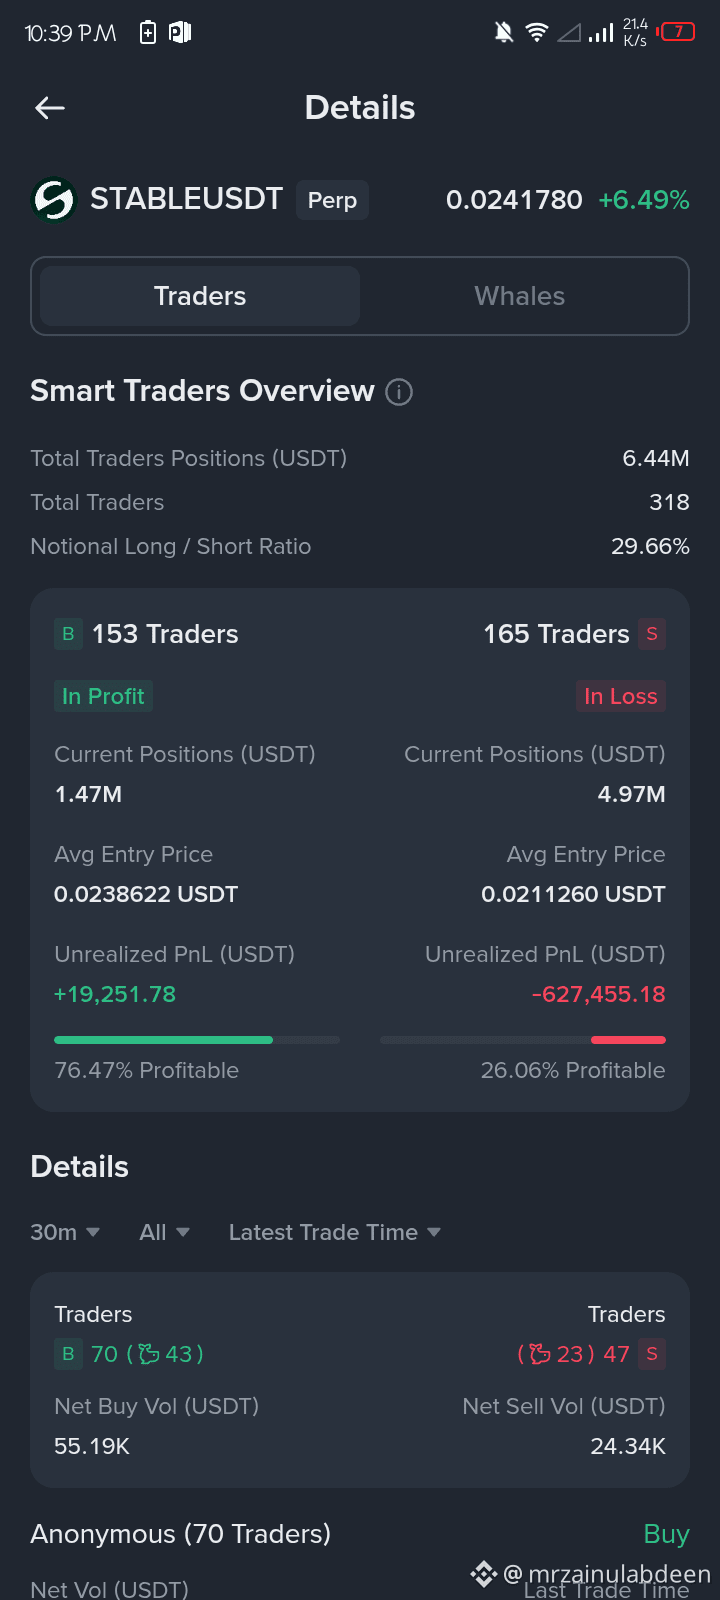
Task: Open the STABLEUSDT coin logo
Action: pos(54,200)
